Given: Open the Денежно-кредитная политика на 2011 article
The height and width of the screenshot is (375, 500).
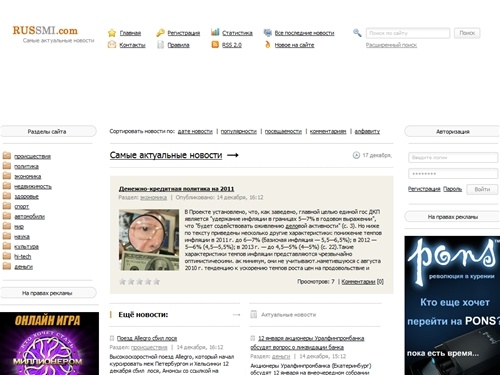Looking at the screenshot, I should click(x=176, y=189).
